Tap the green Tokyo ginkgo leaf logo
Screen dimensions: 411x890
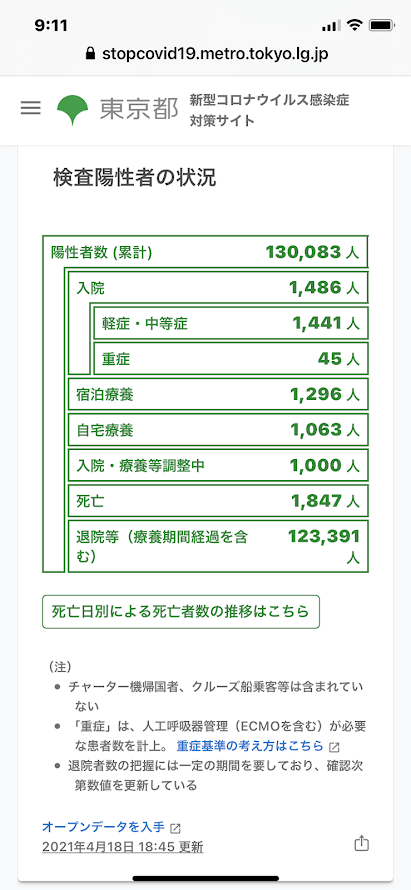click(73, 110)
